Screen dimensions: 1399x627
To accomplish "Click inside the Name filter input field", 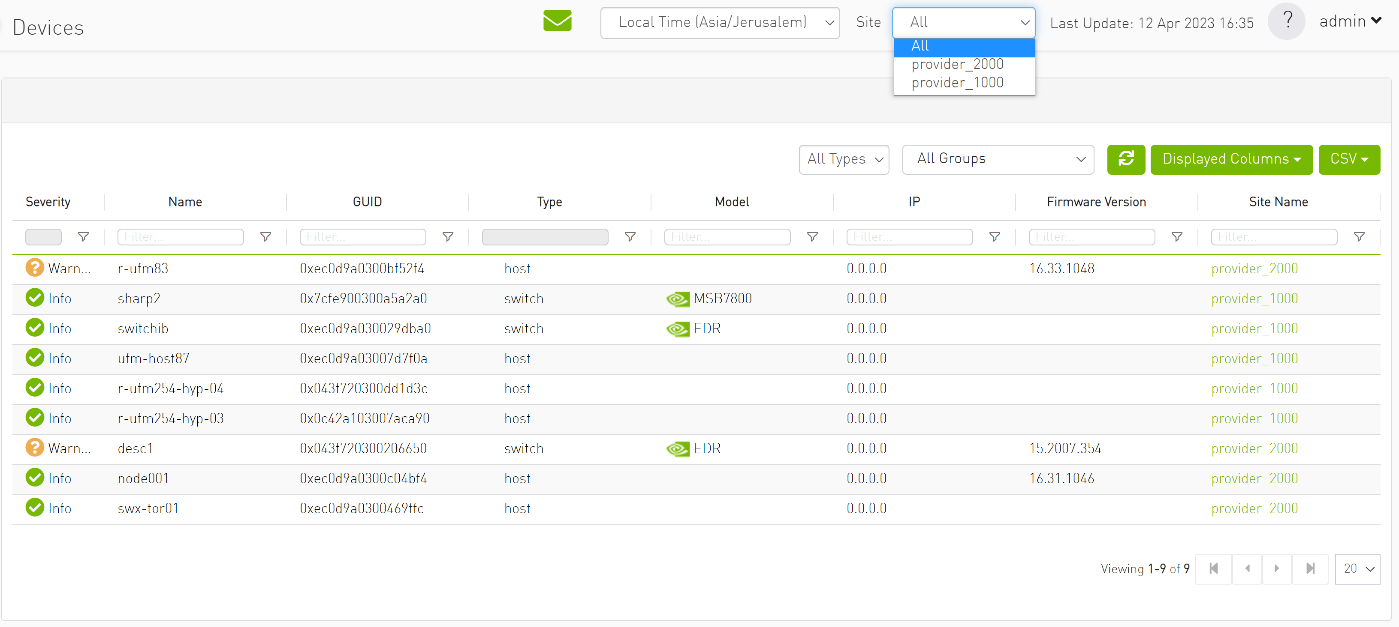I will pyautogui.click(x=180, y=237).
